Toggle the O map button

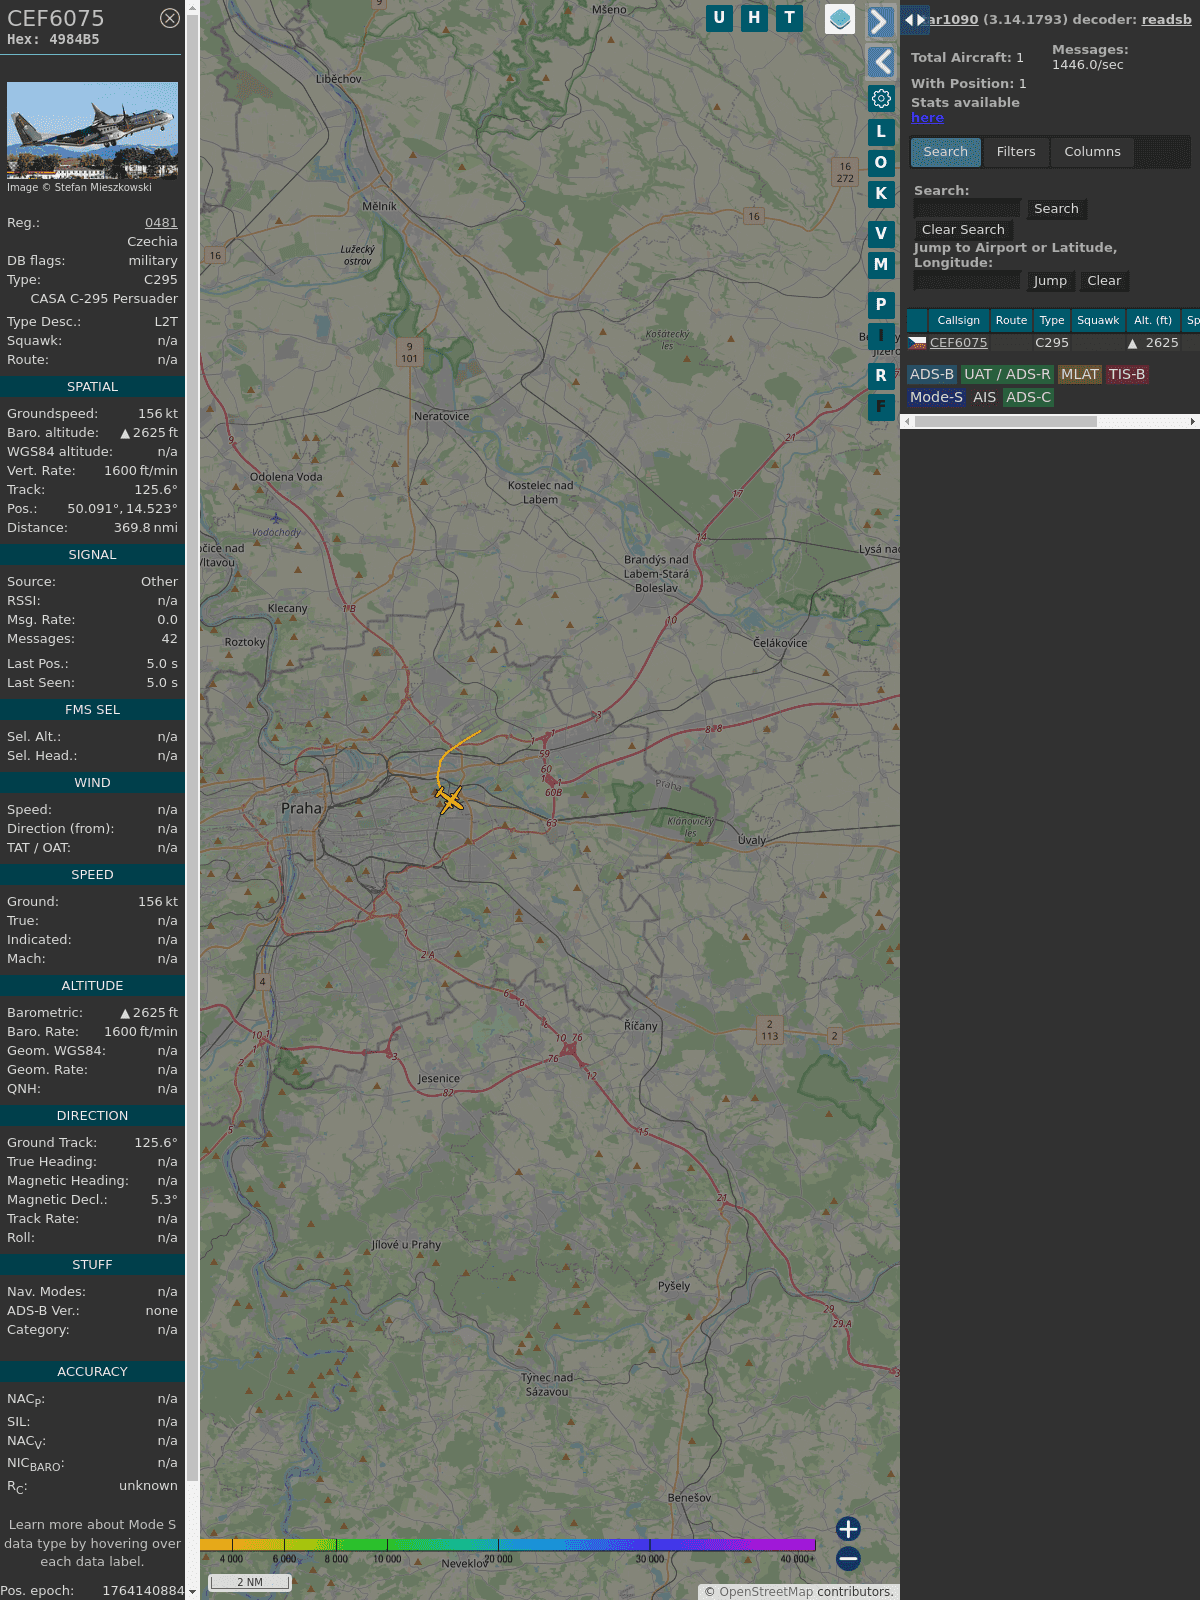click(x=881, y=162)
